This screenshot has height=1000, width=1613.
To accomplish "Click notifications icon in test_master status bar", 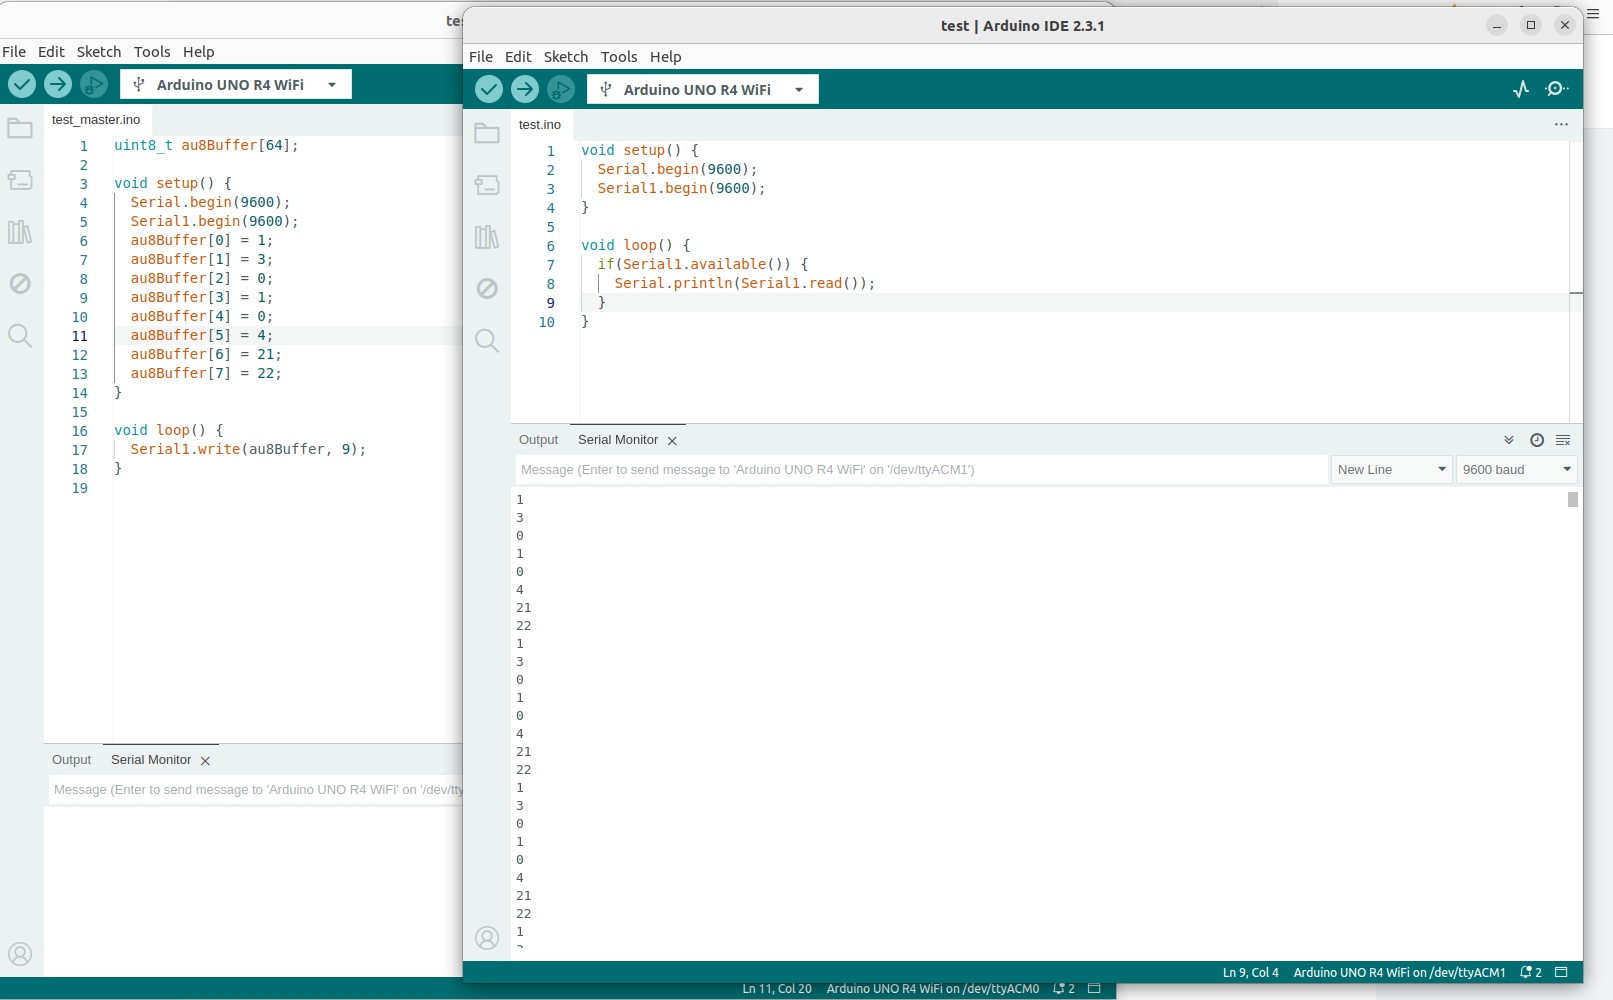I will pos(1064,988).
